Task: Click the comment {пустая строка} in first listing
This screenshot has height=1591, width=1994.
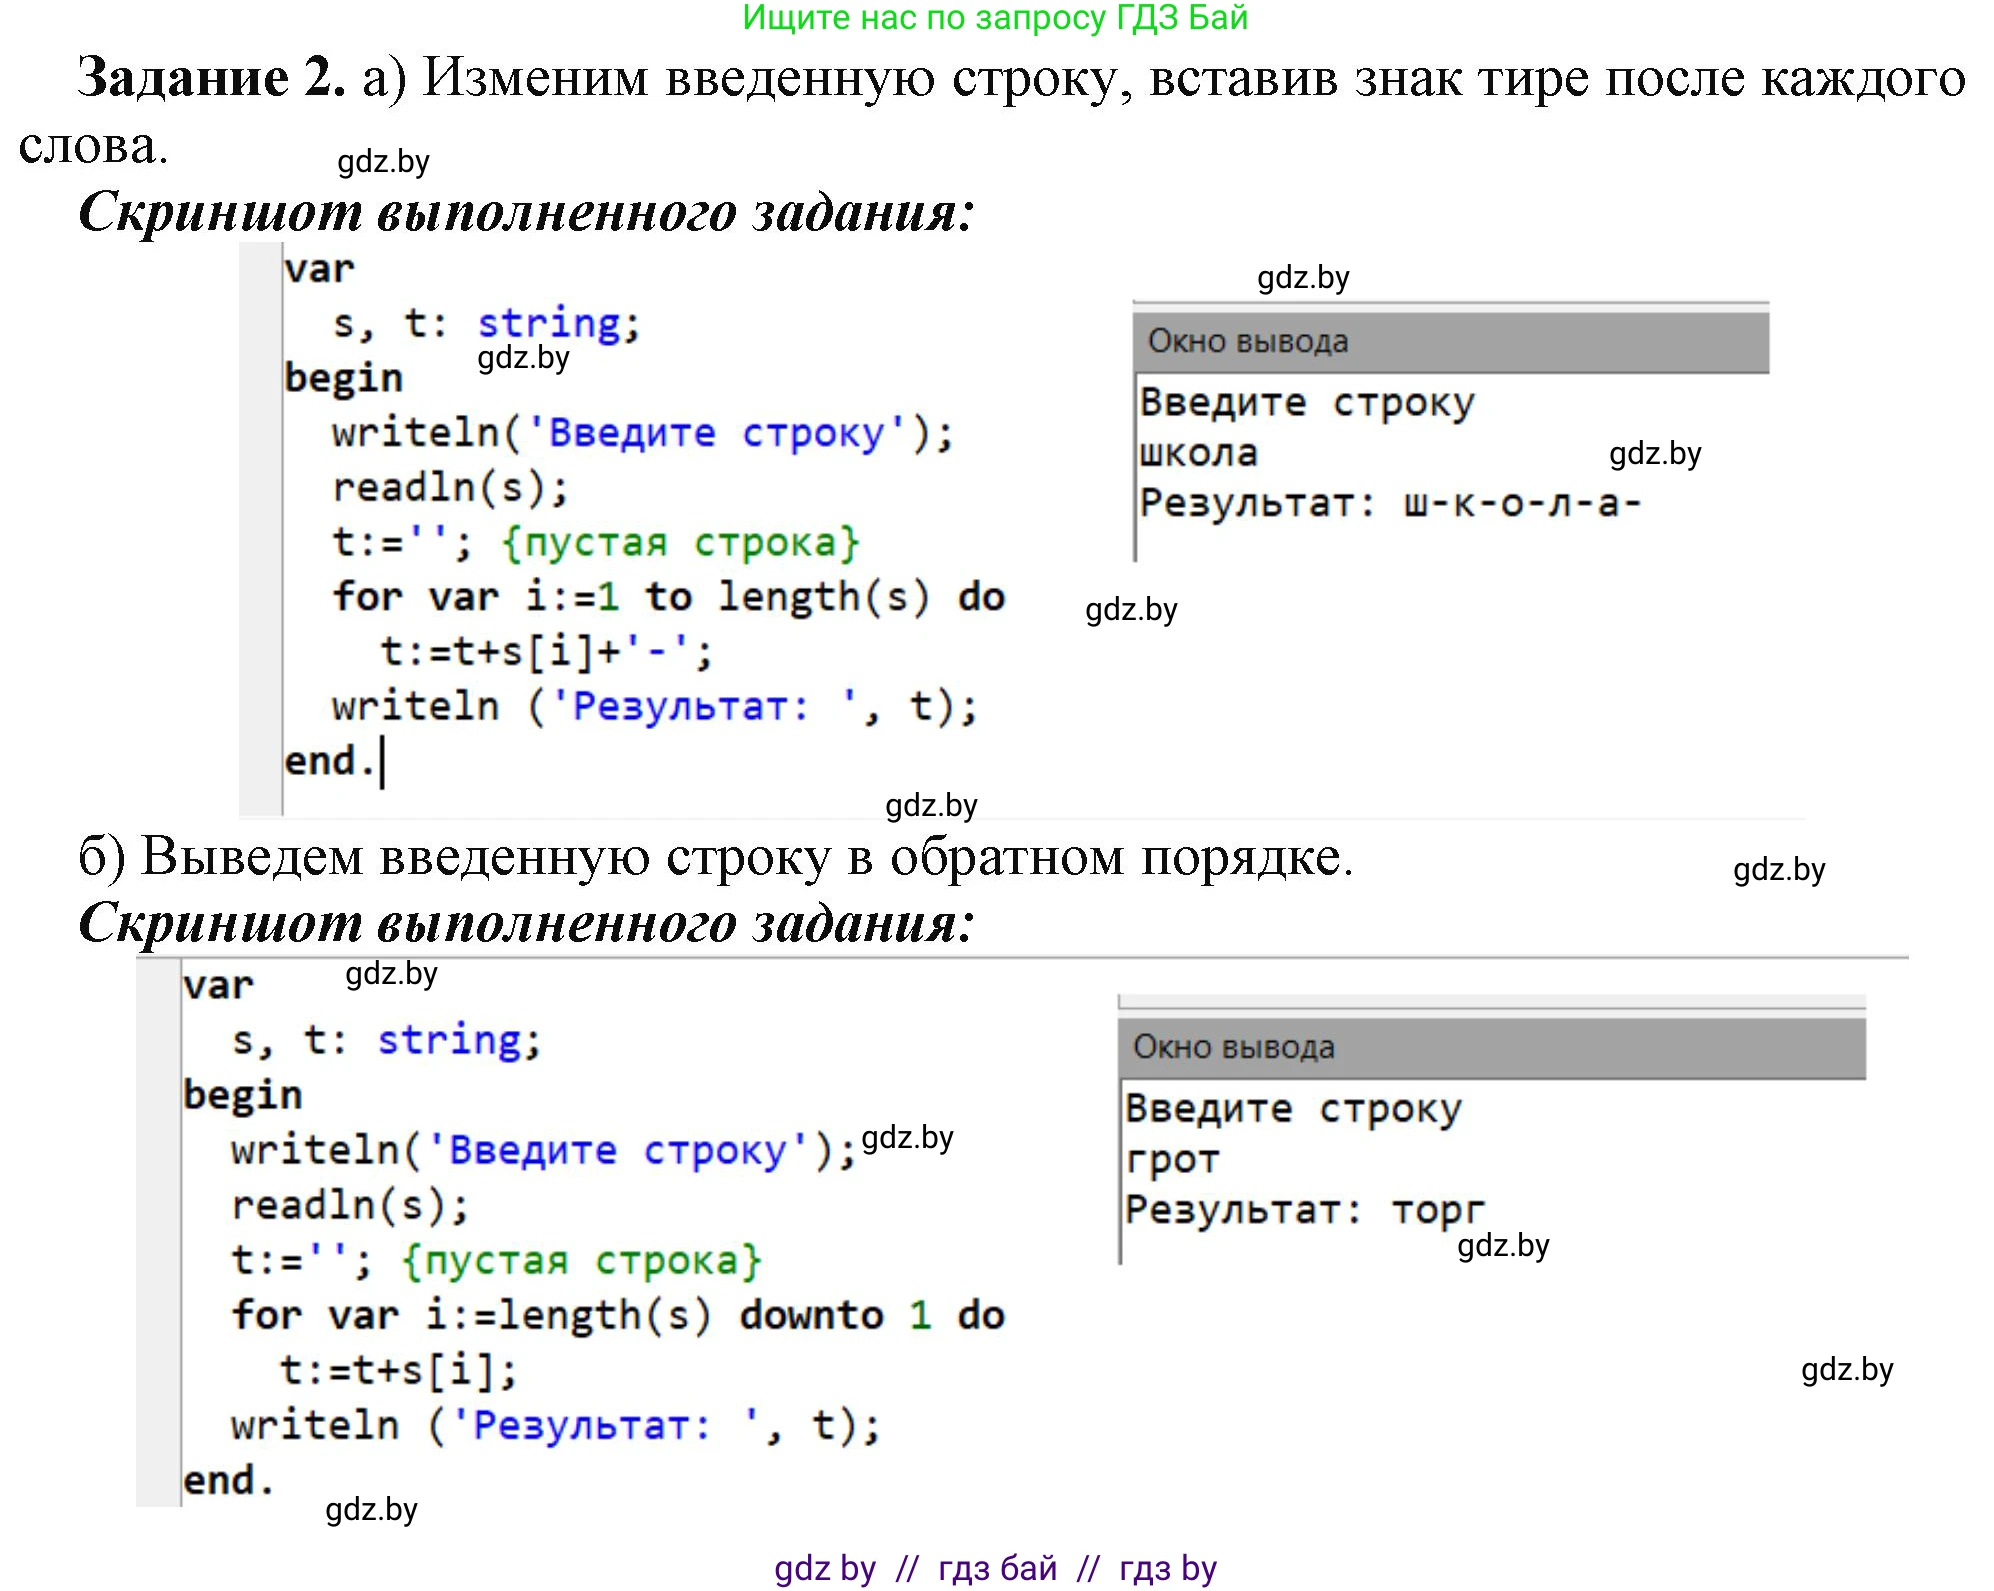Action: [x=690, y=541]
